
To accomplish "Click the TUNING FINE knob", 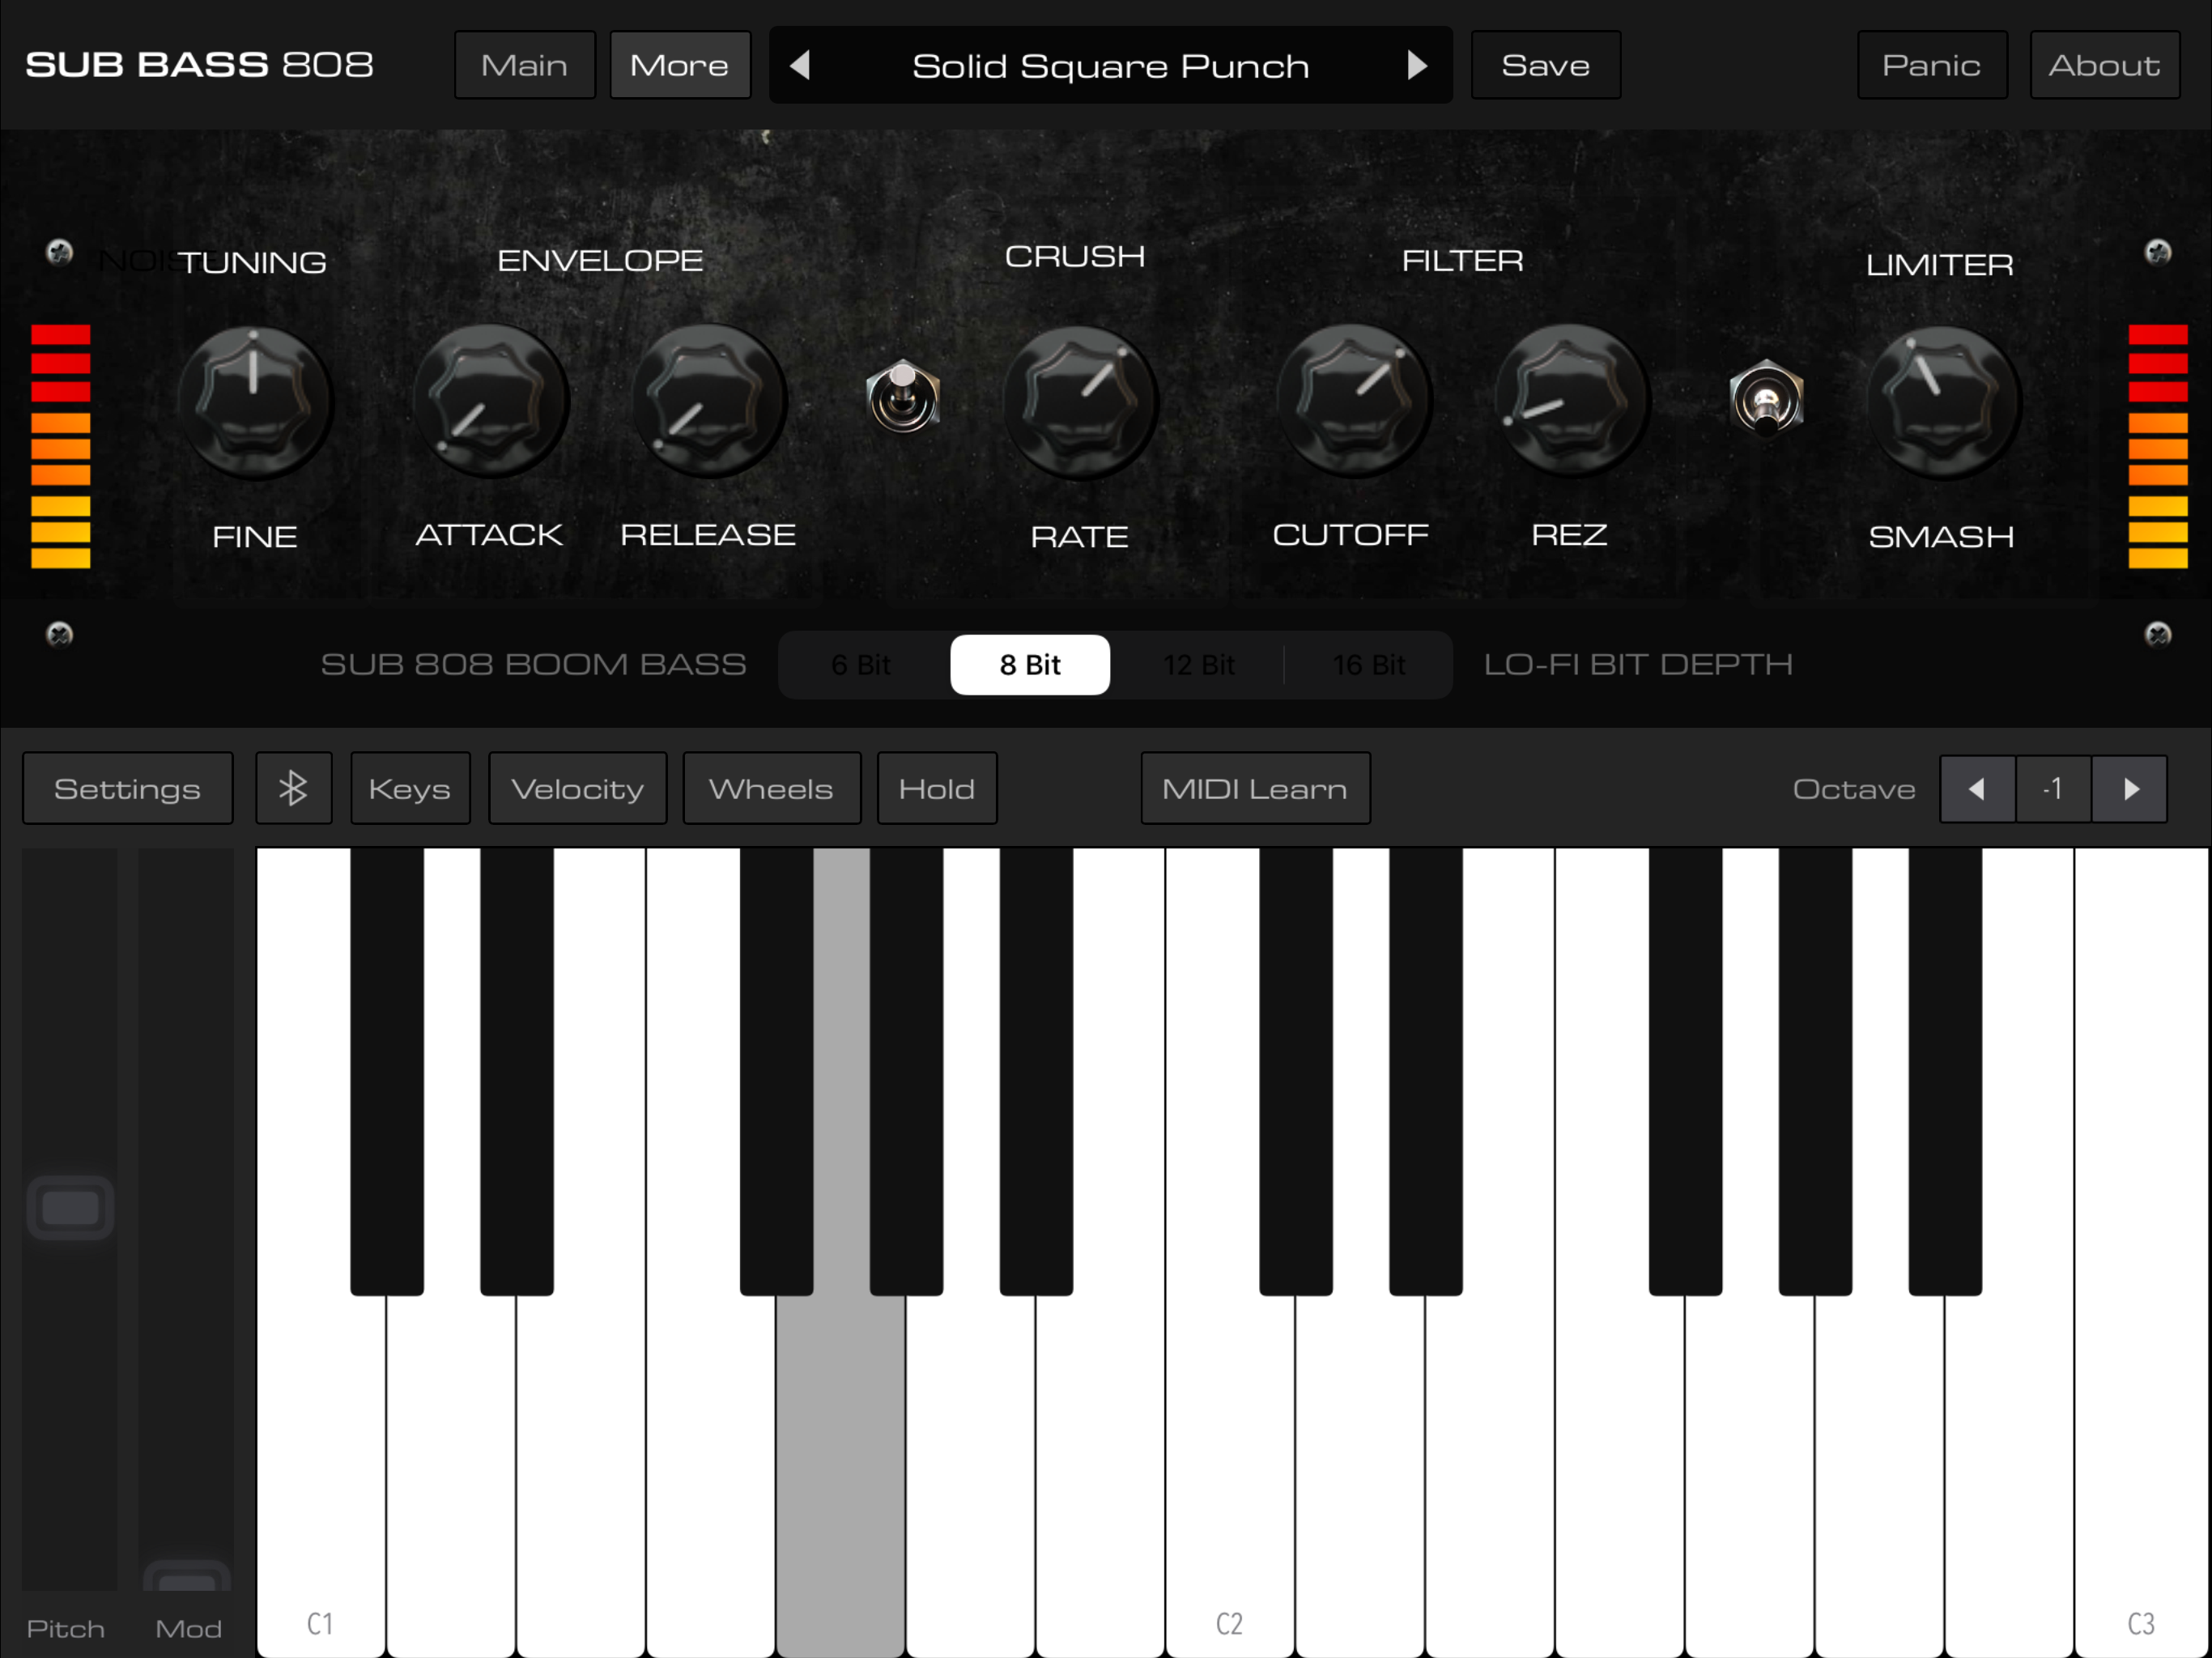I will 254,401.
